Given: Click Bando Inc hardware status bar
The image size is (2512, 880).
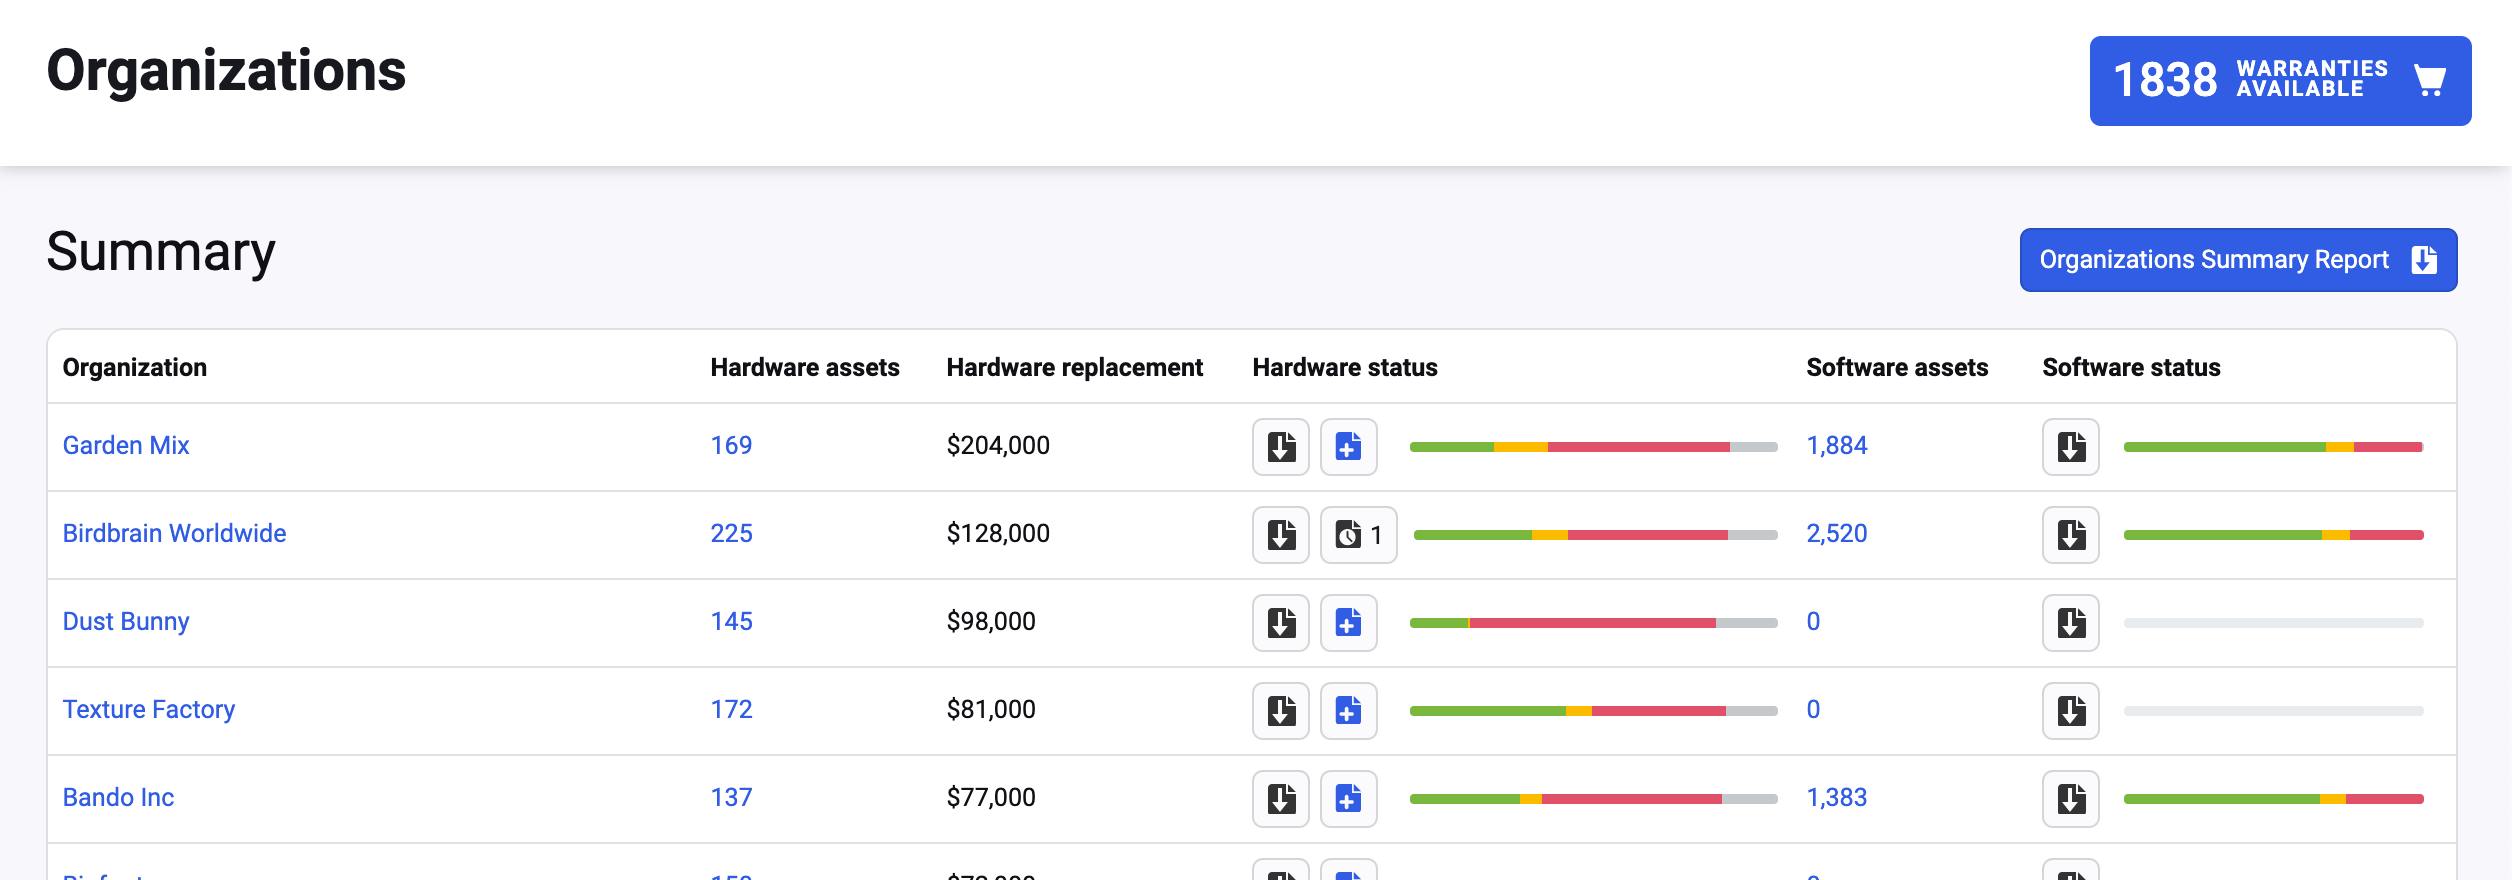Looking at the screenshot, I should [x=1594, y=799].
